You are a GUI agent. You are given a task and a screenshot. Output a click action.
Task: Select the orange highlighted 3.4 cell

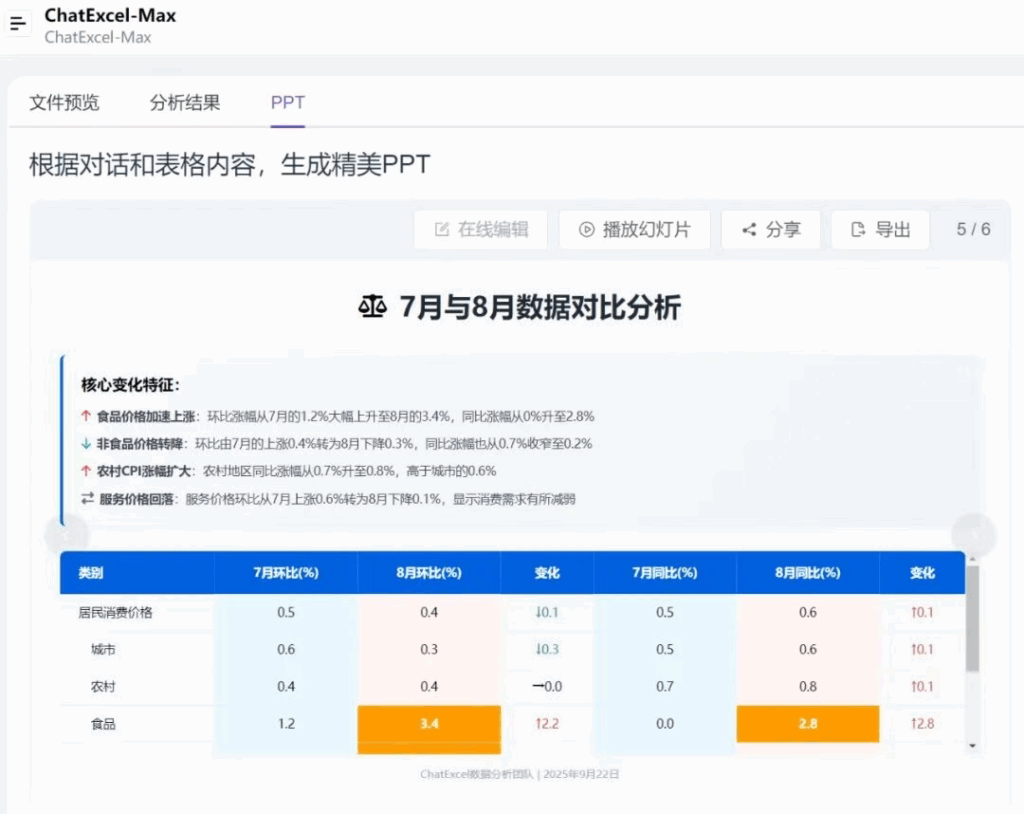pos(428,723)
